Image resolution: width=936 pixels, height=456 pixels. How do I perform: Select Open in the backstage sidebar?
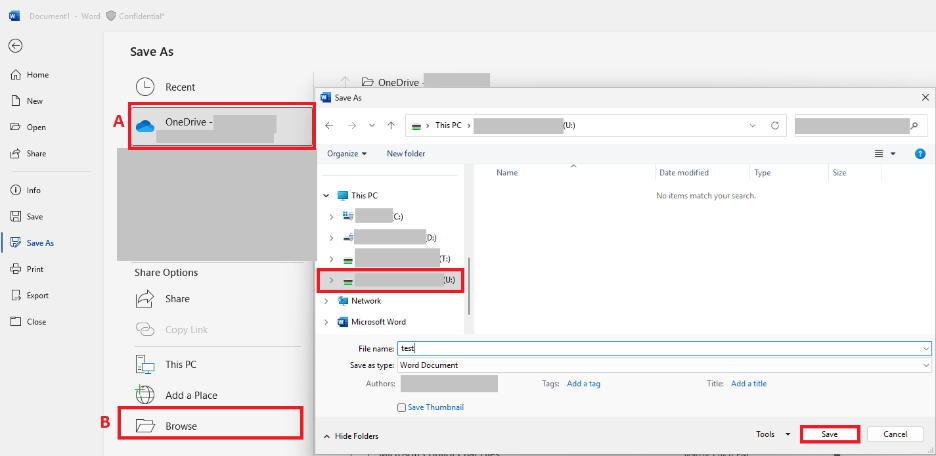(x=28, y=127)
